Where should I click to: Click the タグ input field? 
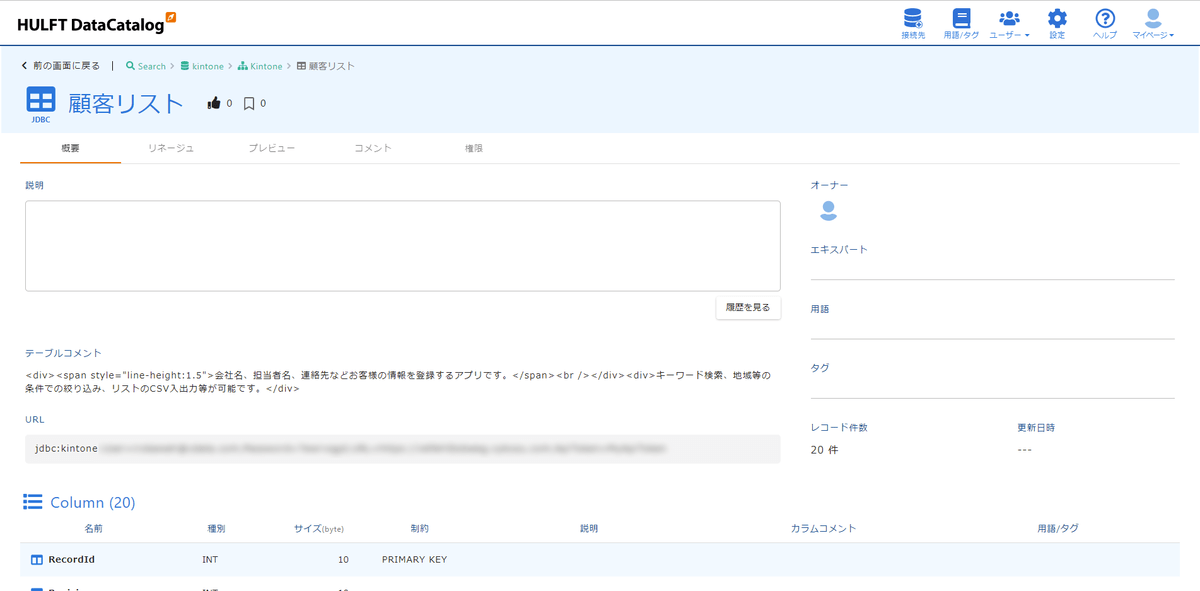pyautogui.click(x=992, y=387)
